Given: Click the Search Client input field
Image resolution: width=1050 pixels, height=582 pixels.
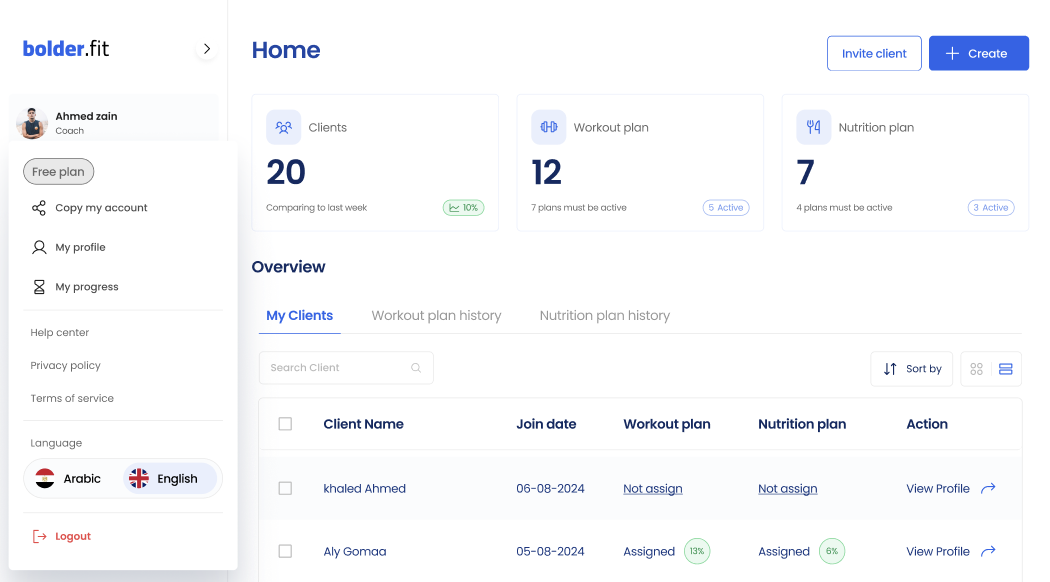Looking at the screenshot, I should (x=336, y=368).
